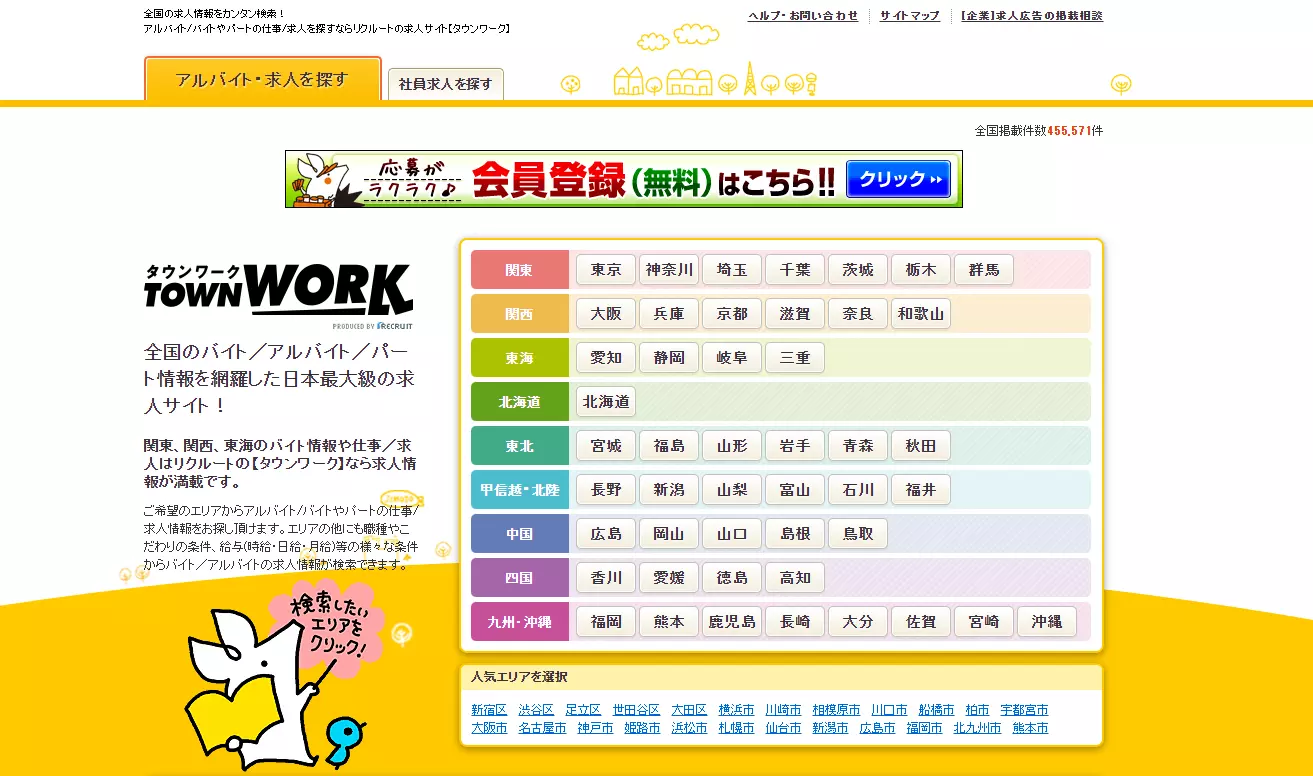Select the 千葉 prefecture button

(x=795, y=270)
